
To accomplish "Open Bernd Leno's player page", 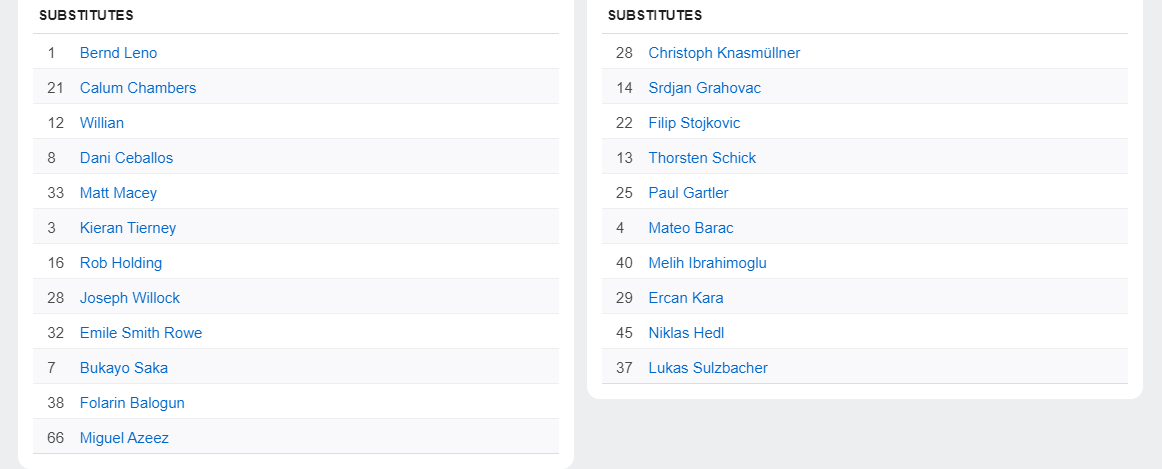I will [118, 53].
